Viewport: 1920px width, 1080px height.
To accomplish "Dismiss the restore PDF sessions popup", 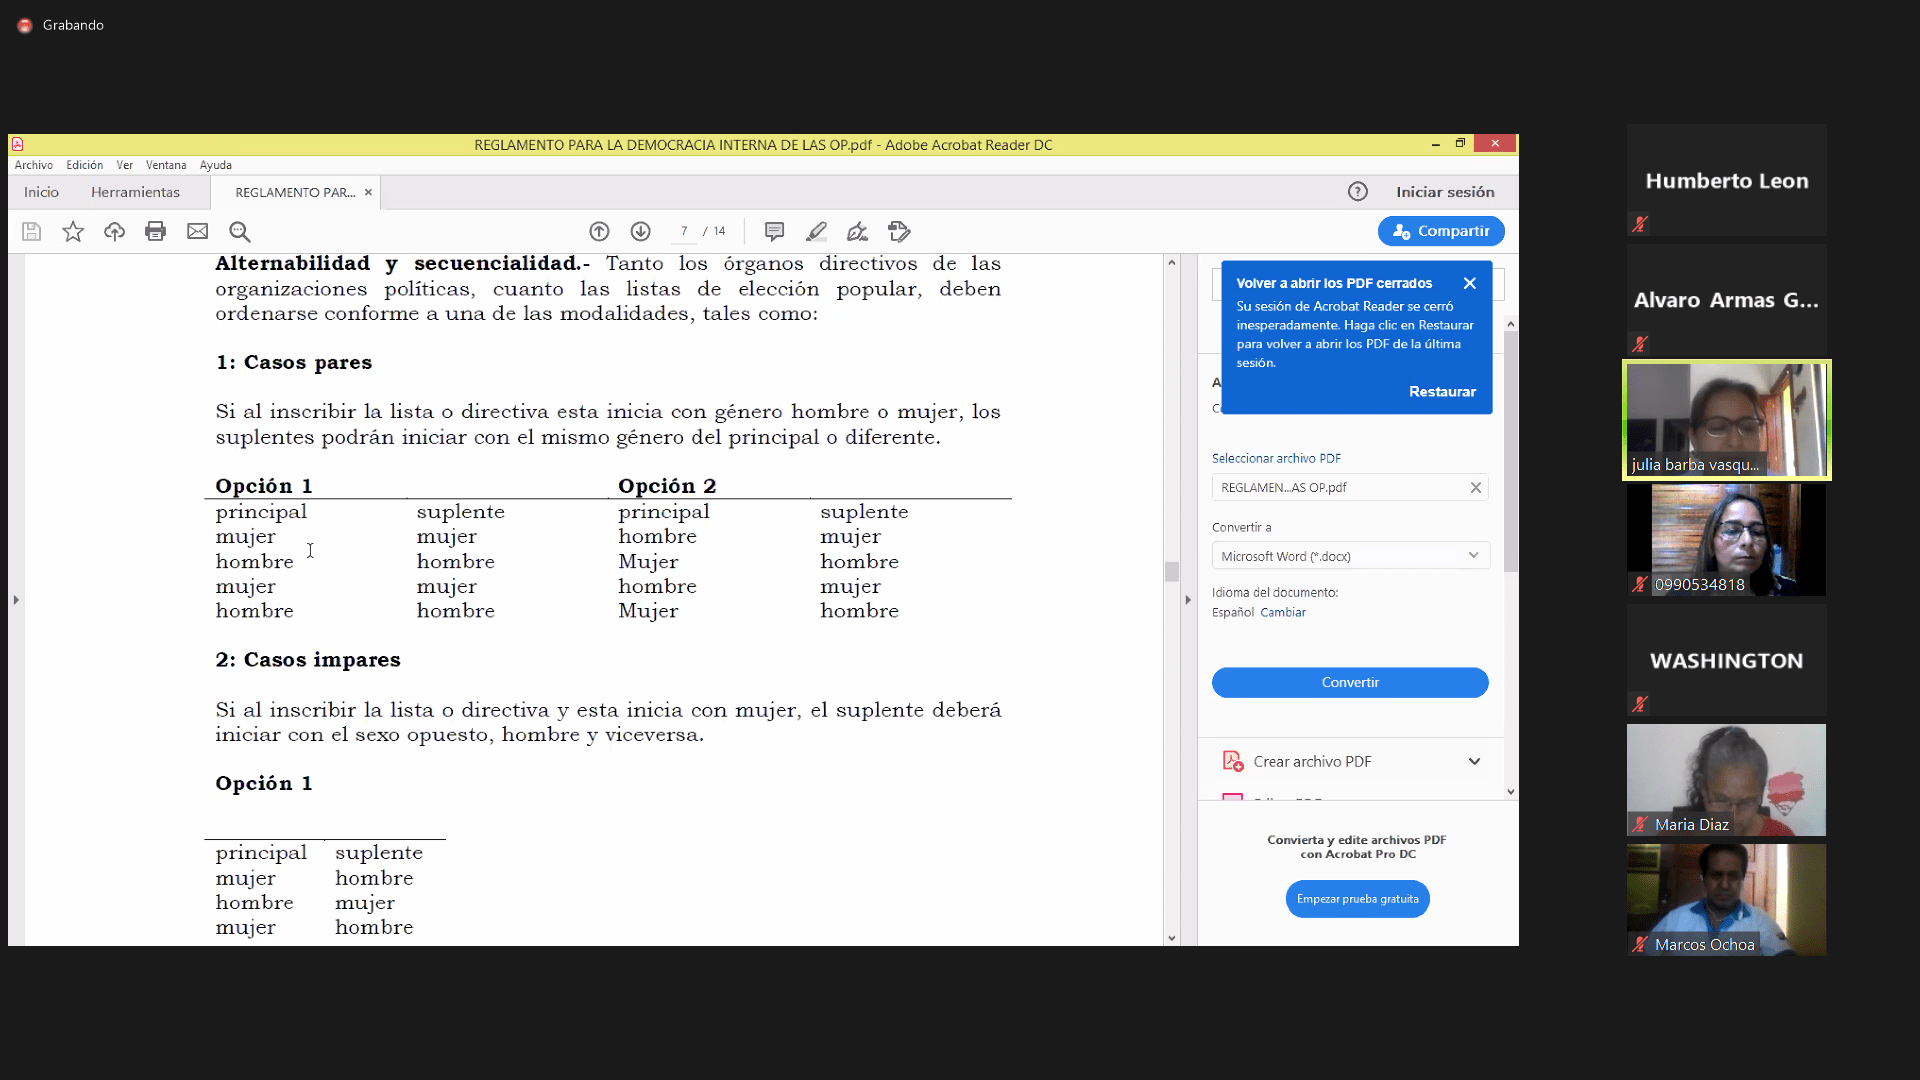I will [x=1469, y=283].
